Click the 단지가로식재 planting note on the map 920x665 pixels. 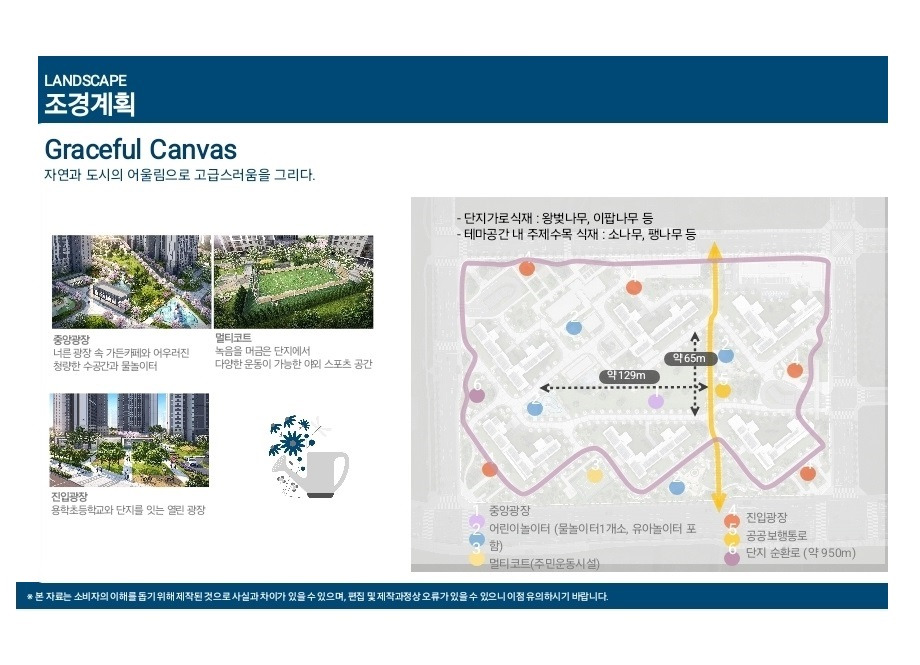coord(554,218)
